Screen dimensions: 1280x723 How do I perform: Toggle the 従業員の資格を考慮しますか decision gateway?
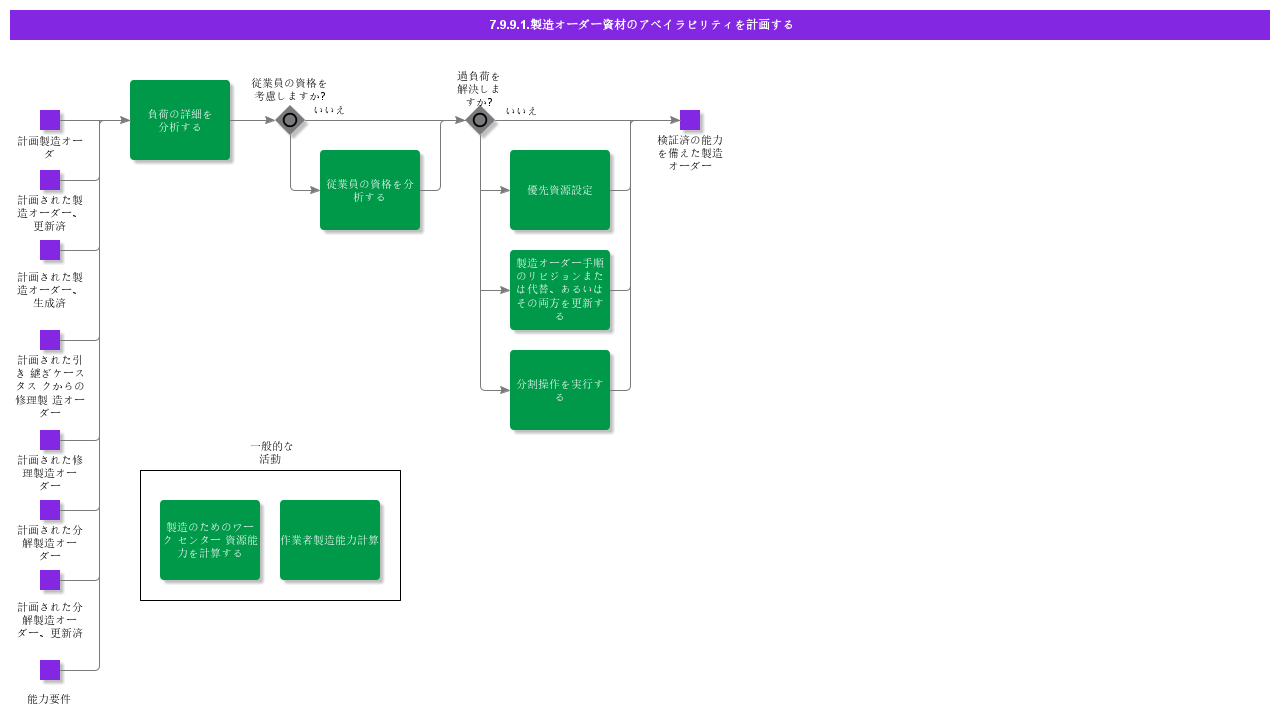pos(290,120)
